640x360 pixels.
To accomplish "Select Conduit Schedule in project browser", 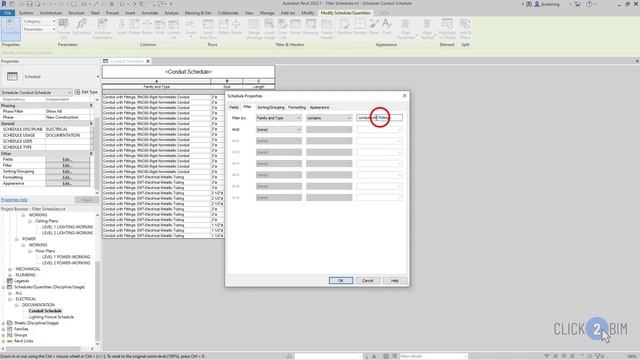I will (x=45, y=311).
